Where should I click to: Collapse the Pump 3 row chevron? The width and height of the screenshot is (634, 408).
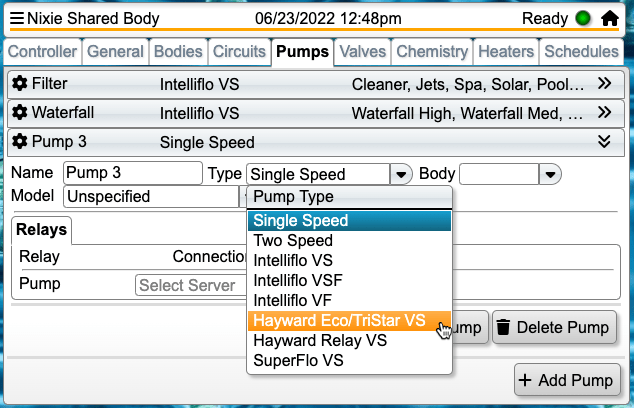pos(604,142)
